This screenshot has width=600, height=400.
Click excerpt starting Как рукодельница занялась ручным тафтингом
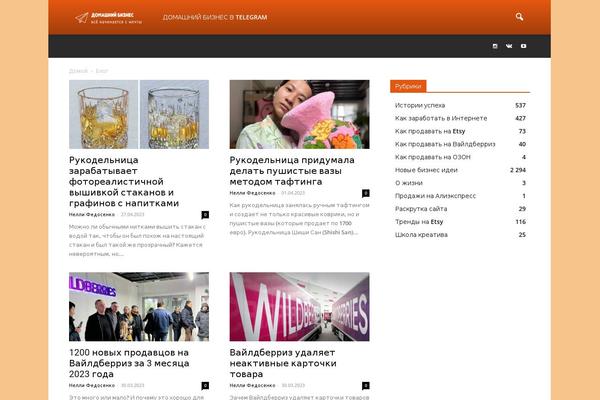point(299,219)
